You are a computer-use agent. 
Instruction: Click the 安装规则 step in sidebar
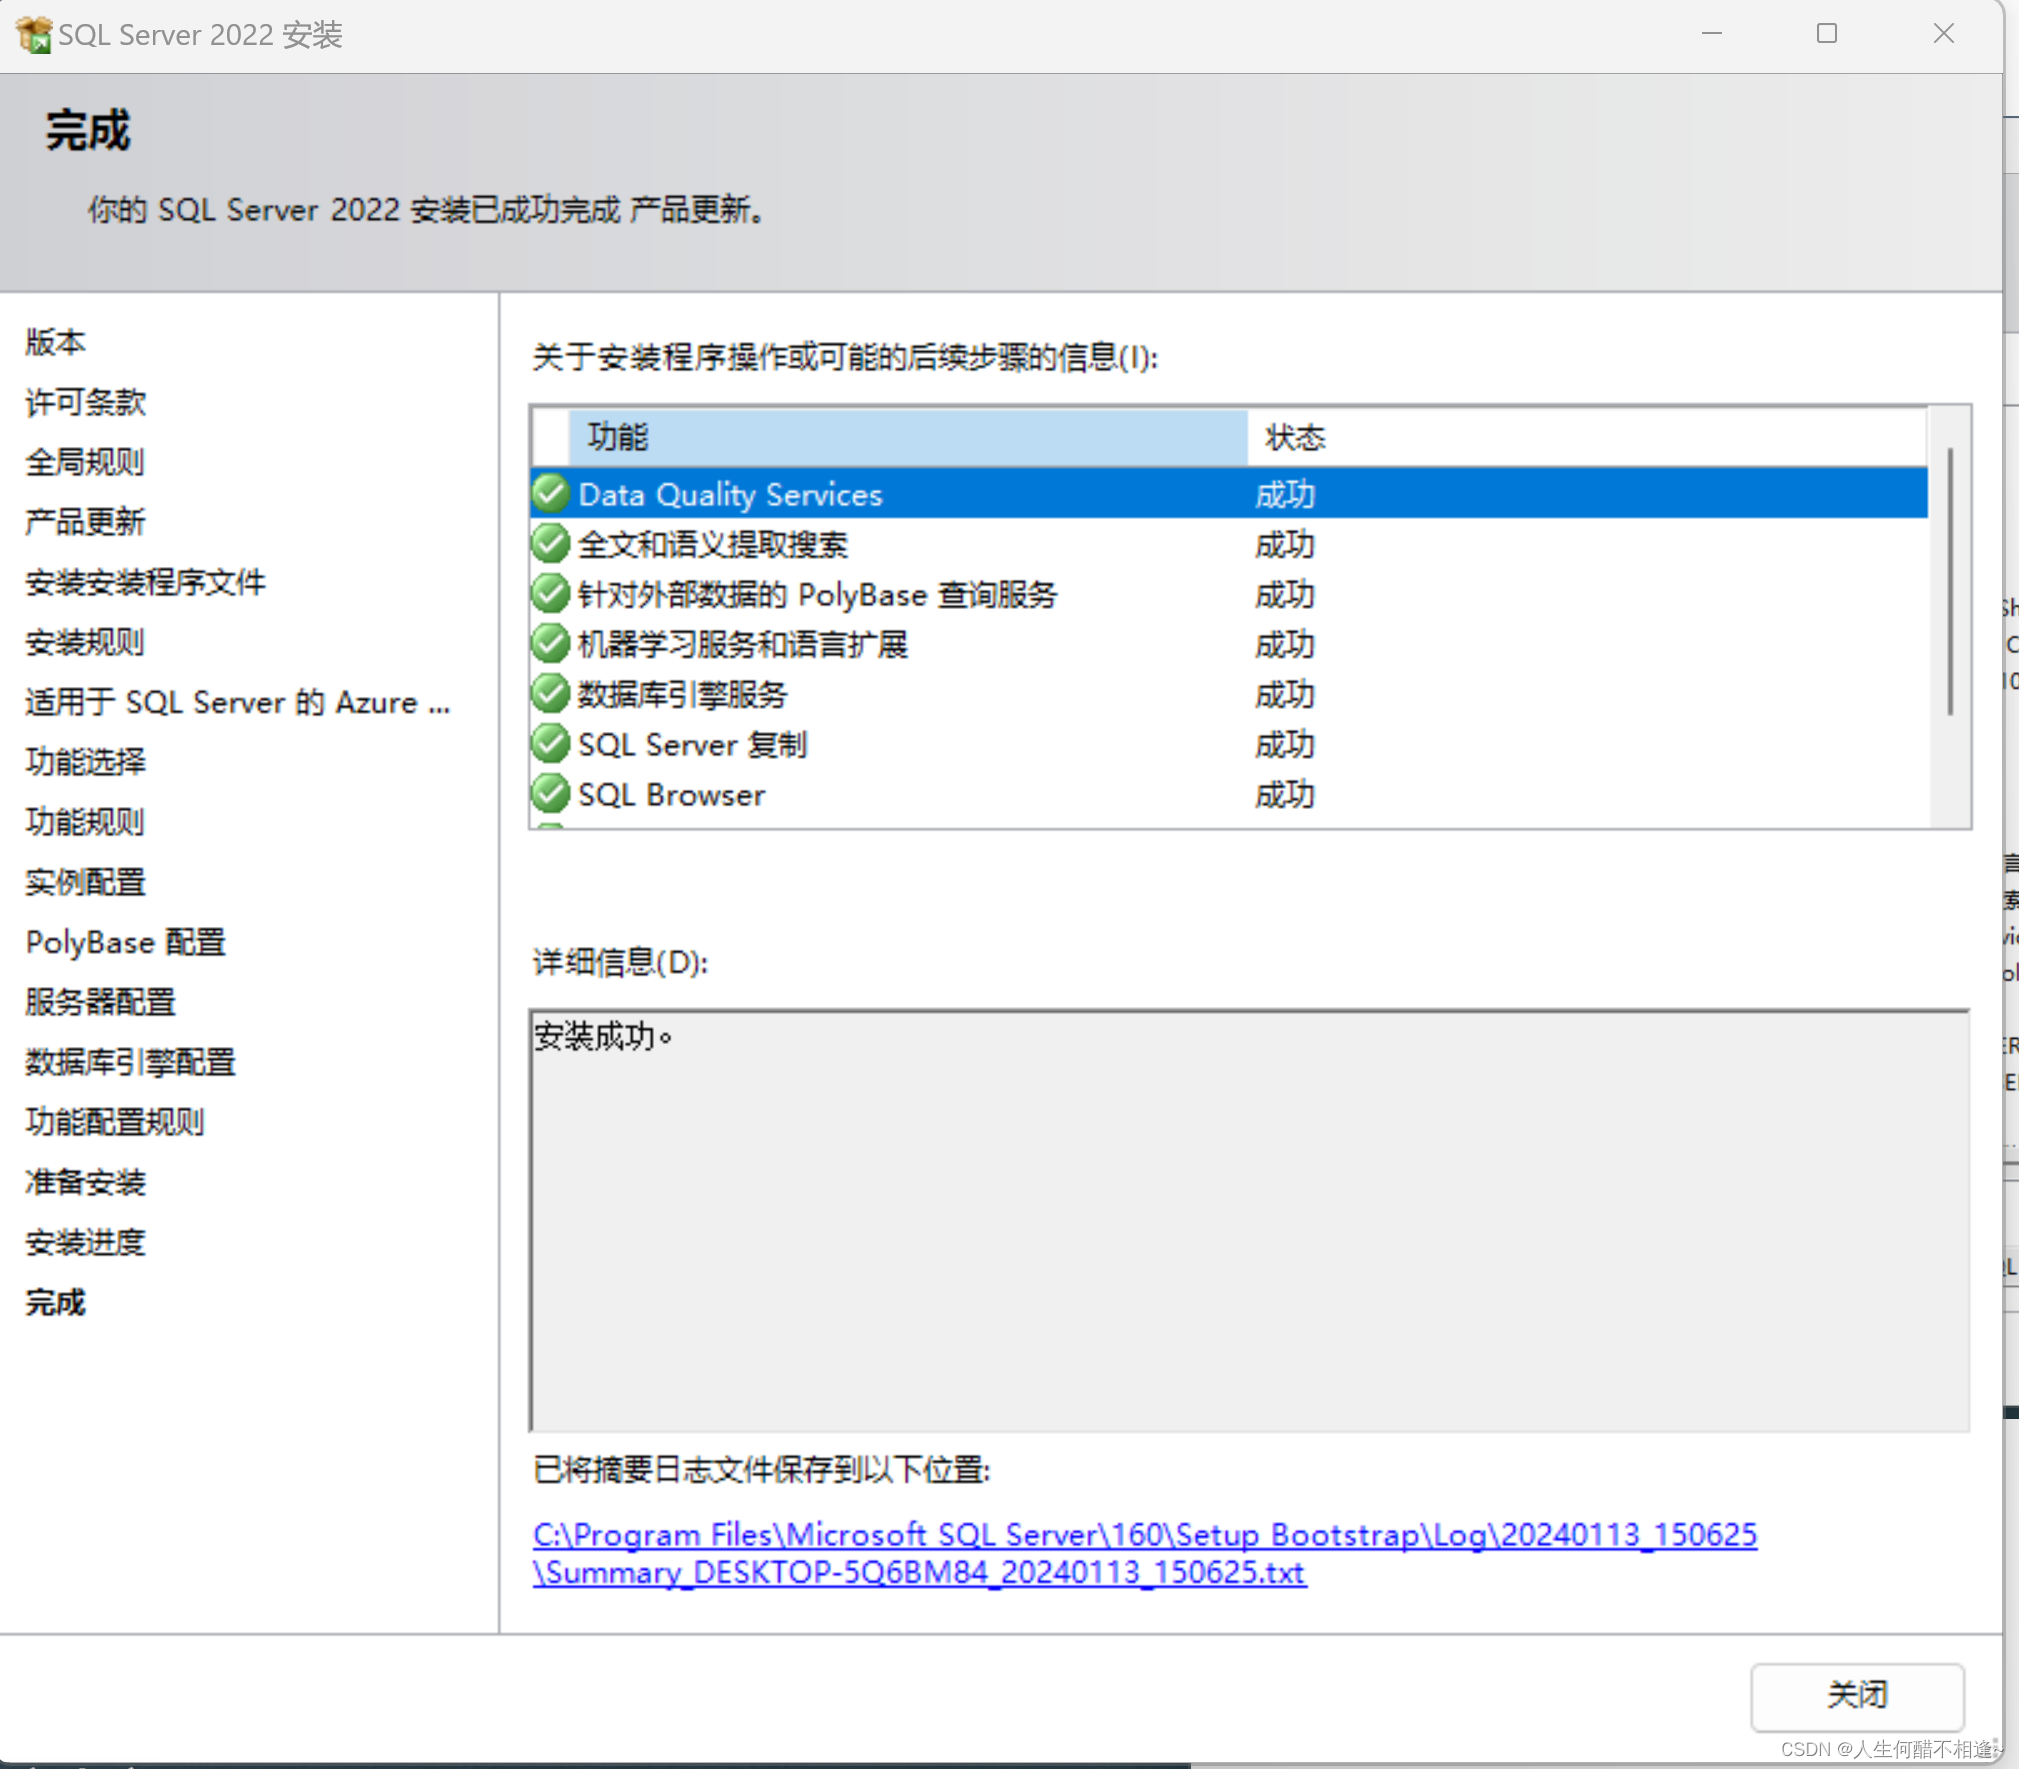point(86,641)
